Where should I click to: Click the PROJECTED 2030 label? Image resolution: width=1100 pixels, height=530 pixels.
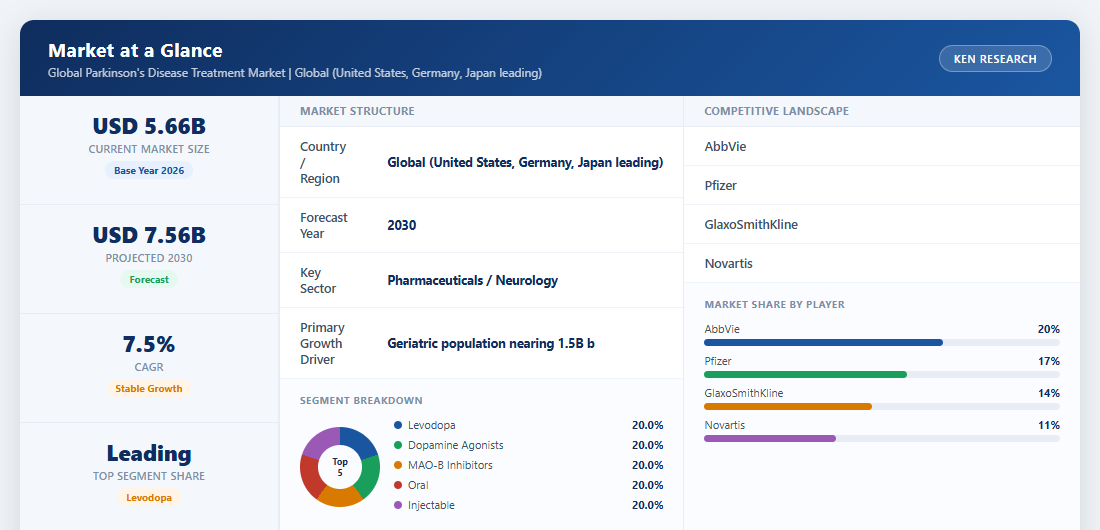tap(149, 258)
